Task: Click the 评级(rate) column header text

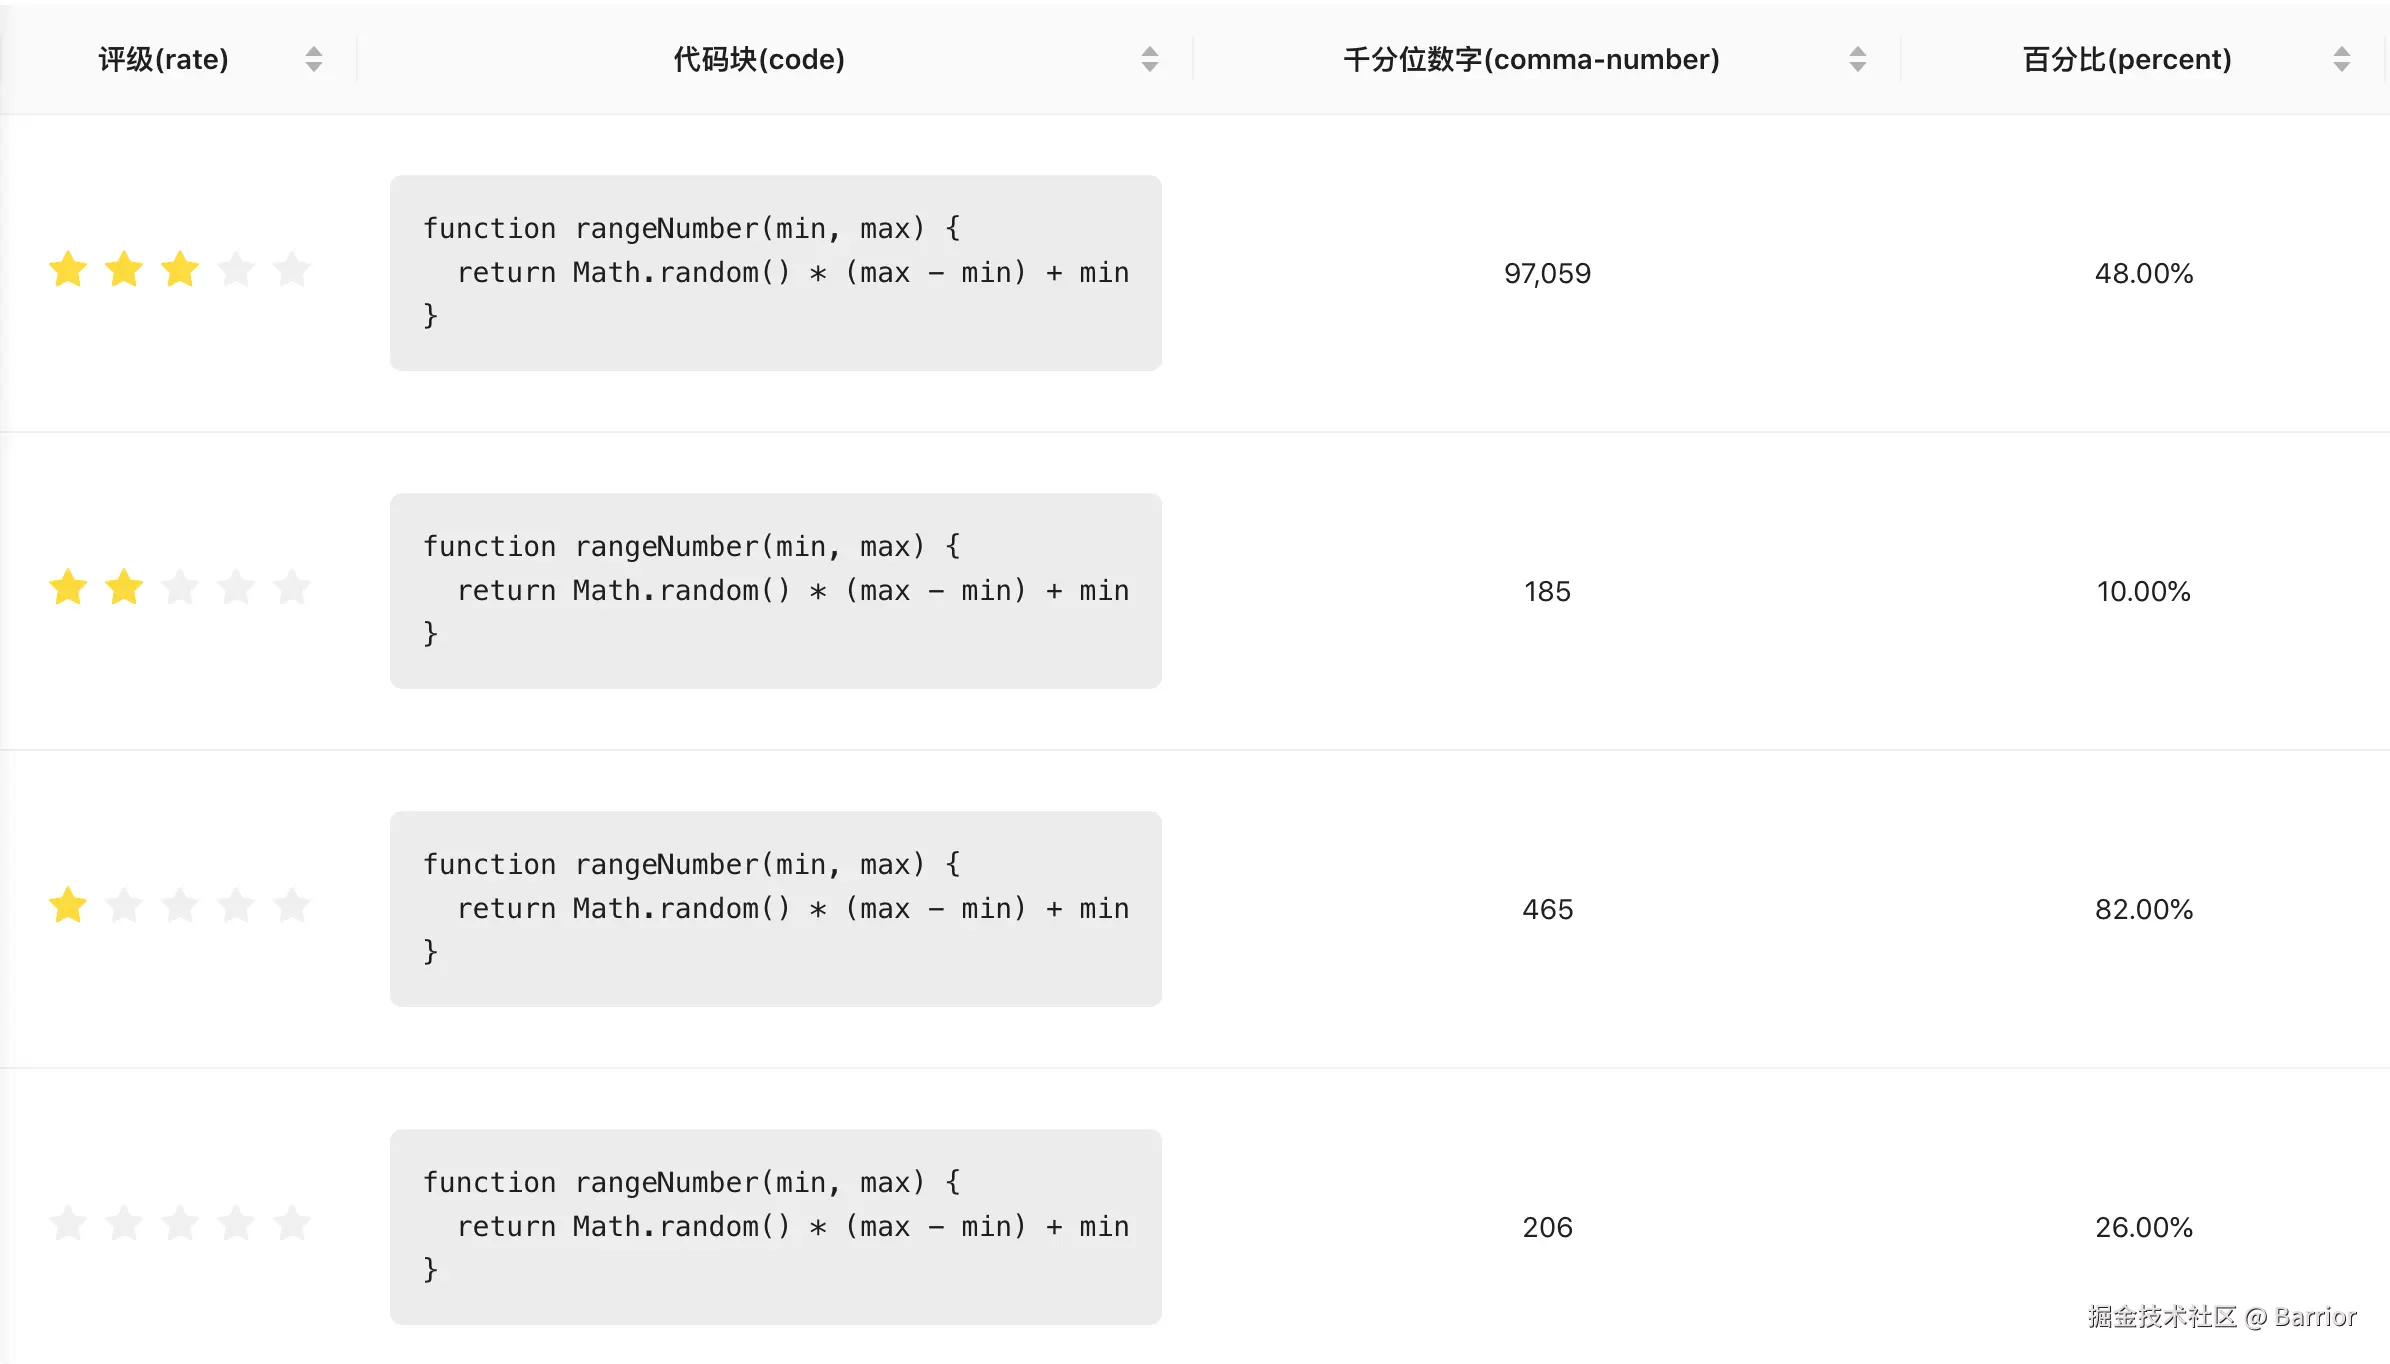Action: click(x=163, y=59)
